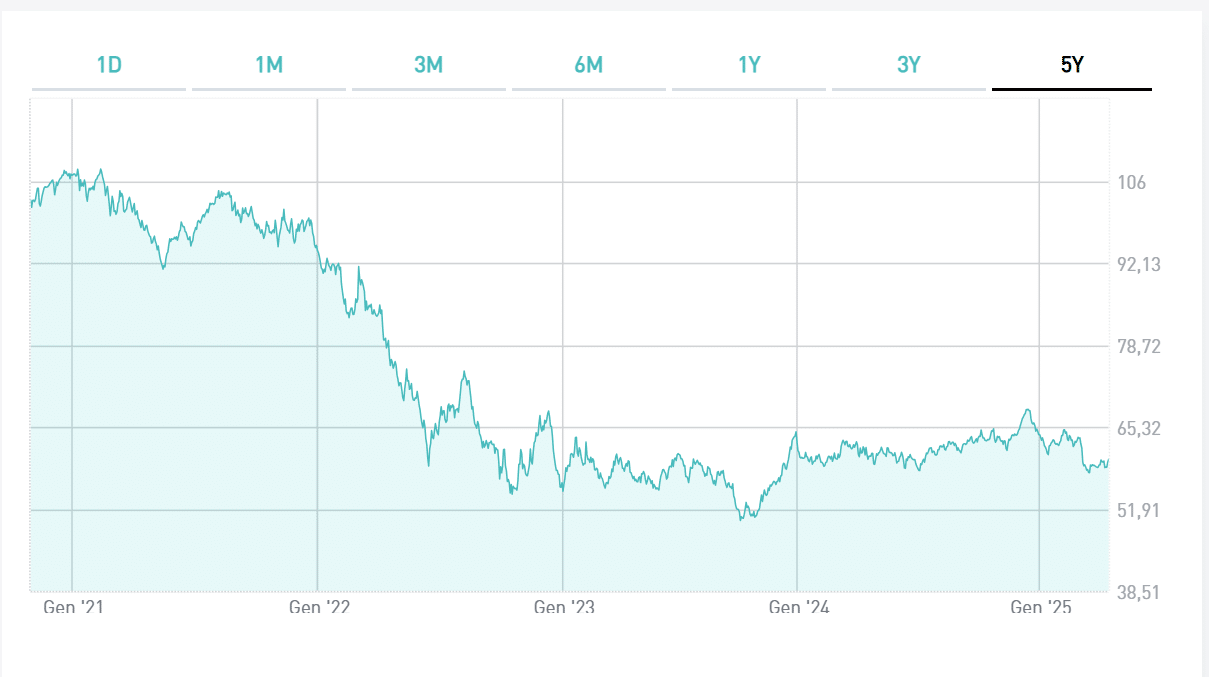Viewport: 1209px width, 677px height.
Task: Click the 106 price axis label
Action: [x=1131, y=183]
